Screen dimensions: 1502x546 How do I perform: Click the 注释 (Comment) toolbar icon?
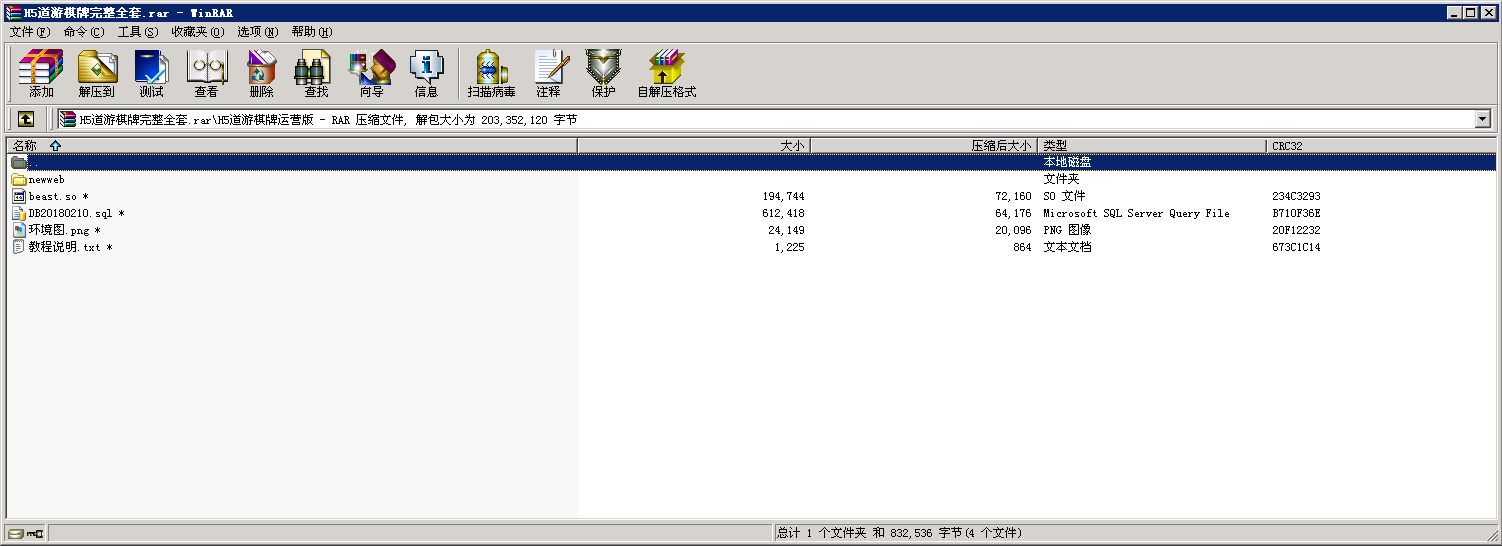tap(548, 74)
